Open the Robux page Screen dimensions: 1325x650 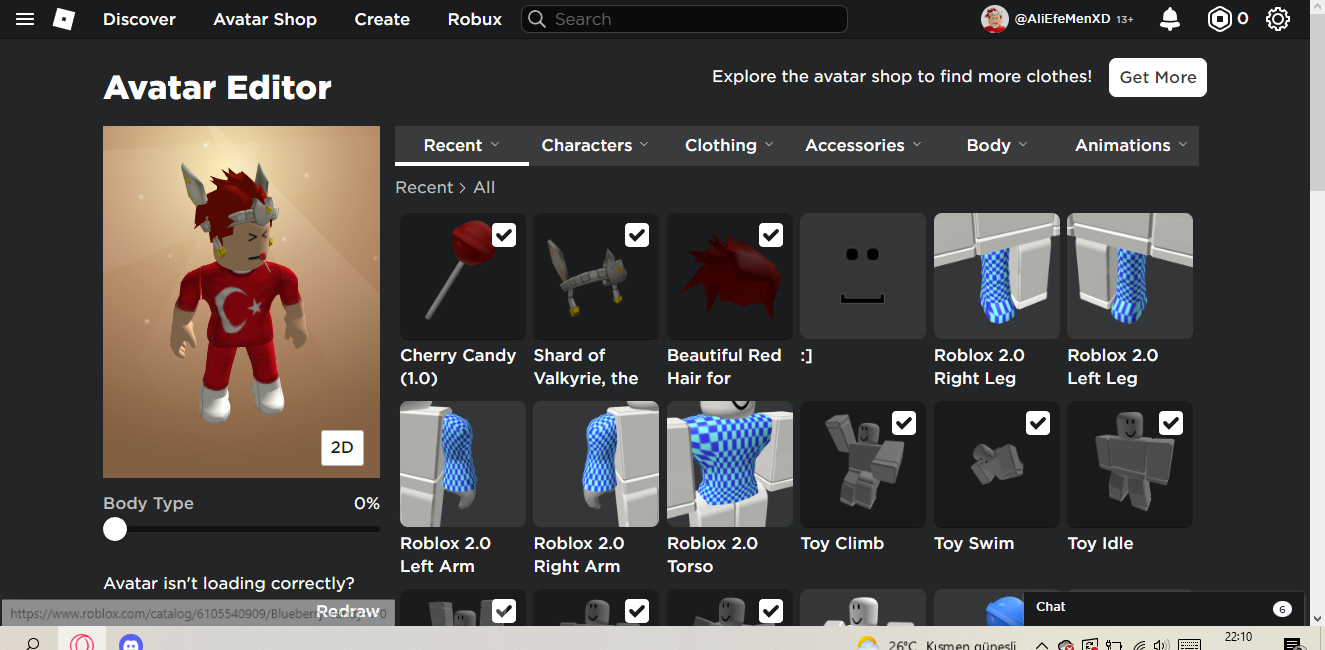coord(475,19)
